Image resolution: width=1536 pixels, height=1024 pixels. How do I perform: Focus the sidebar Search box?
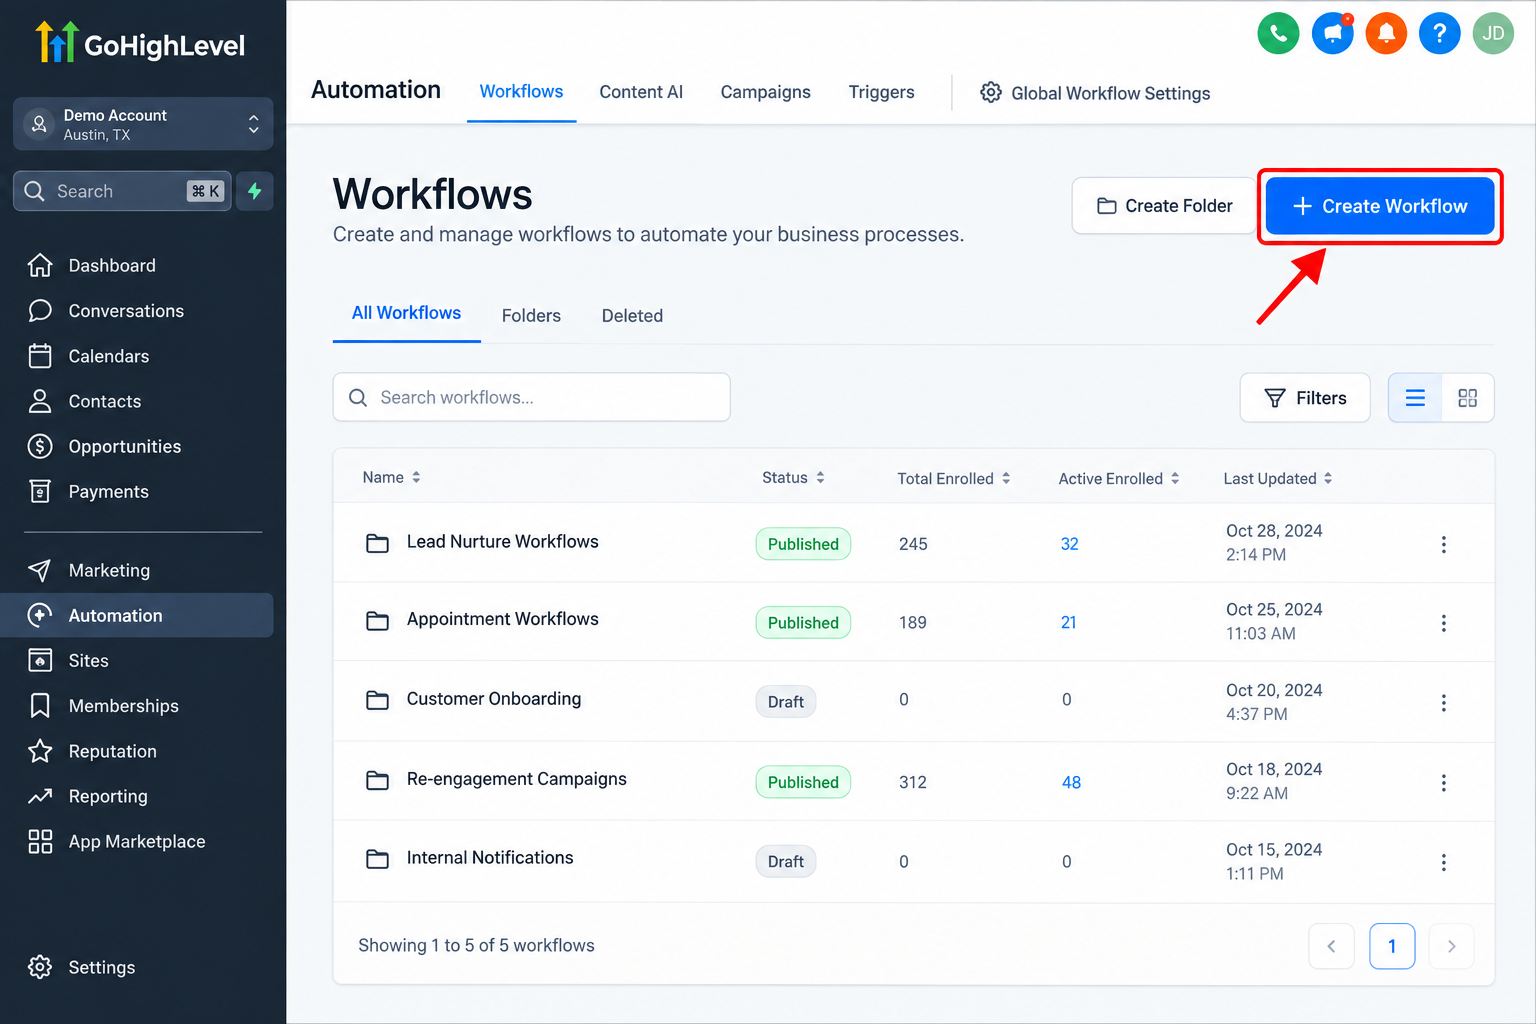click(x=122, y=191)
